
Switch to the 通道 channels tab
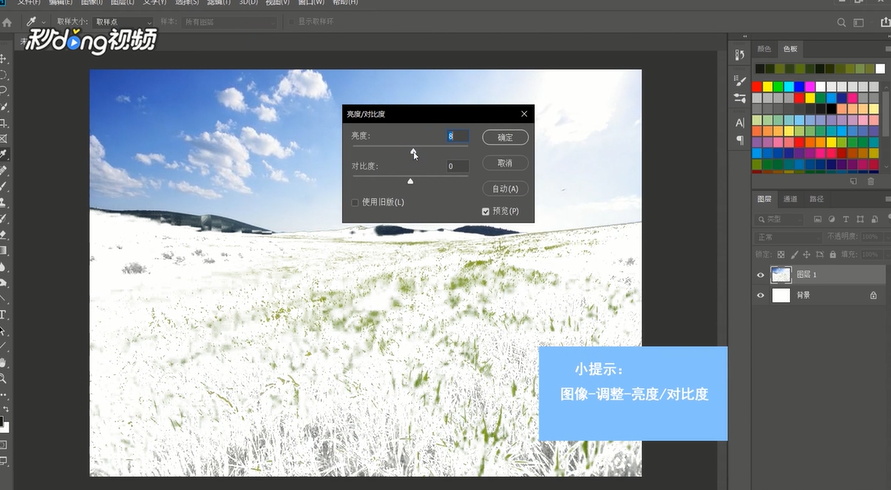(x=790, y=199)
